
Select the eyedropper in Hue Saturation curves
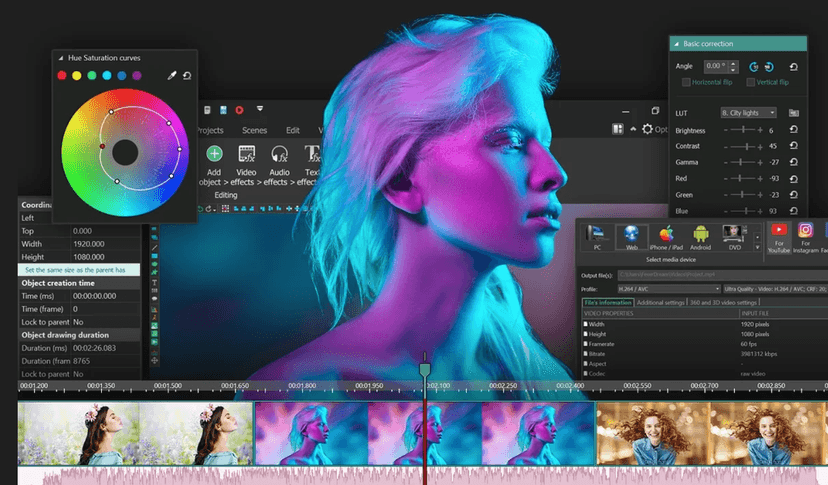coord(172,76)
